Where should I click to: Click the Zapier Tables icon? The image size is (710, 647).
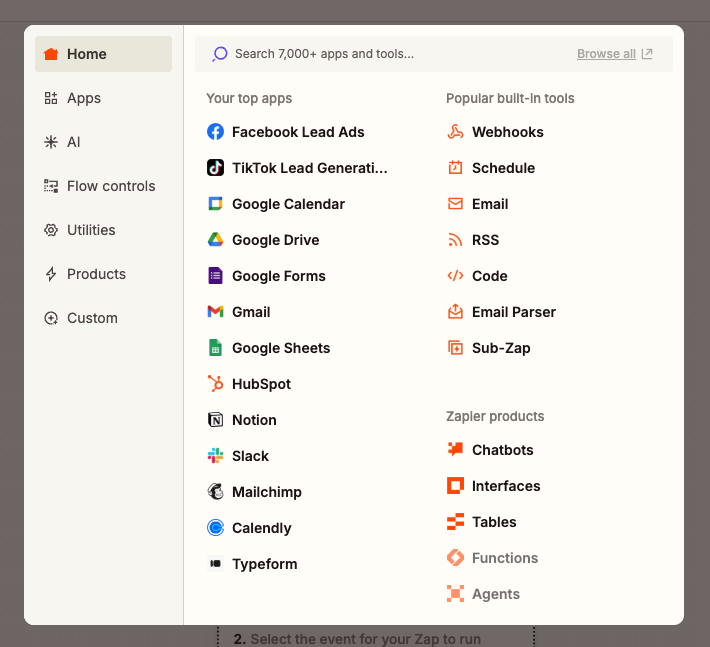tap(455, 522)
